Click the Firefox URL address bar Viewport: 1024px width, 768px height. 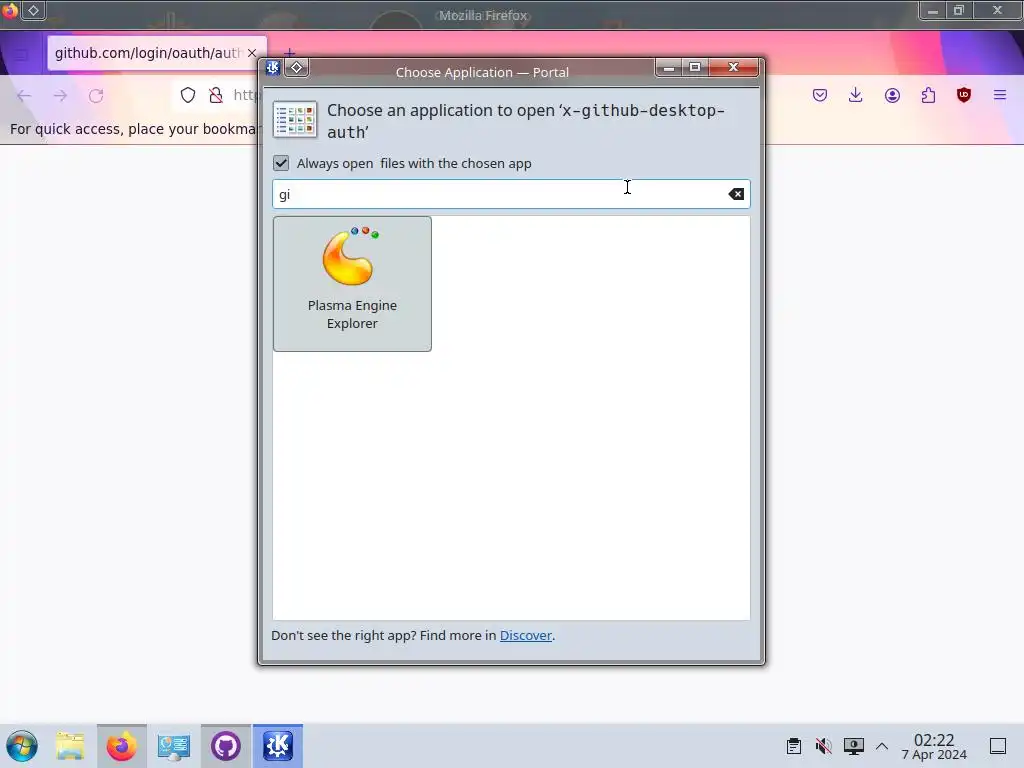(247, 95)
